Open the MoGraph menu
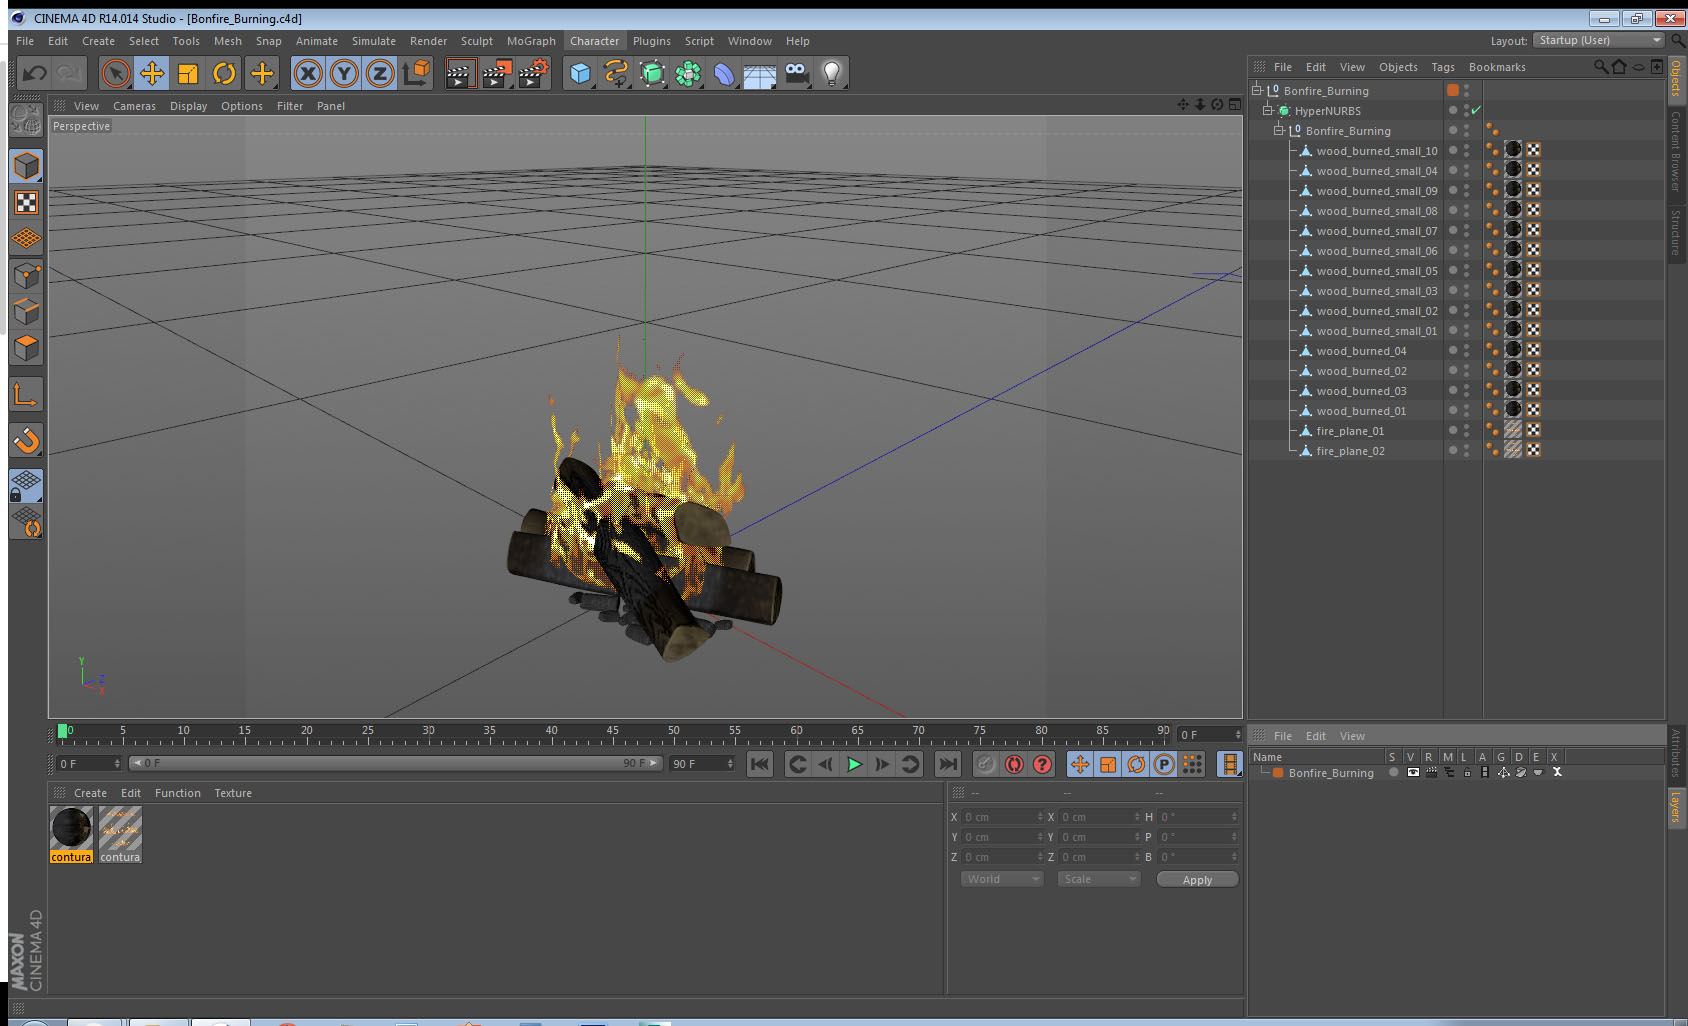The height and width of the screenshot is (1026, 1688). tap(531, 41)
